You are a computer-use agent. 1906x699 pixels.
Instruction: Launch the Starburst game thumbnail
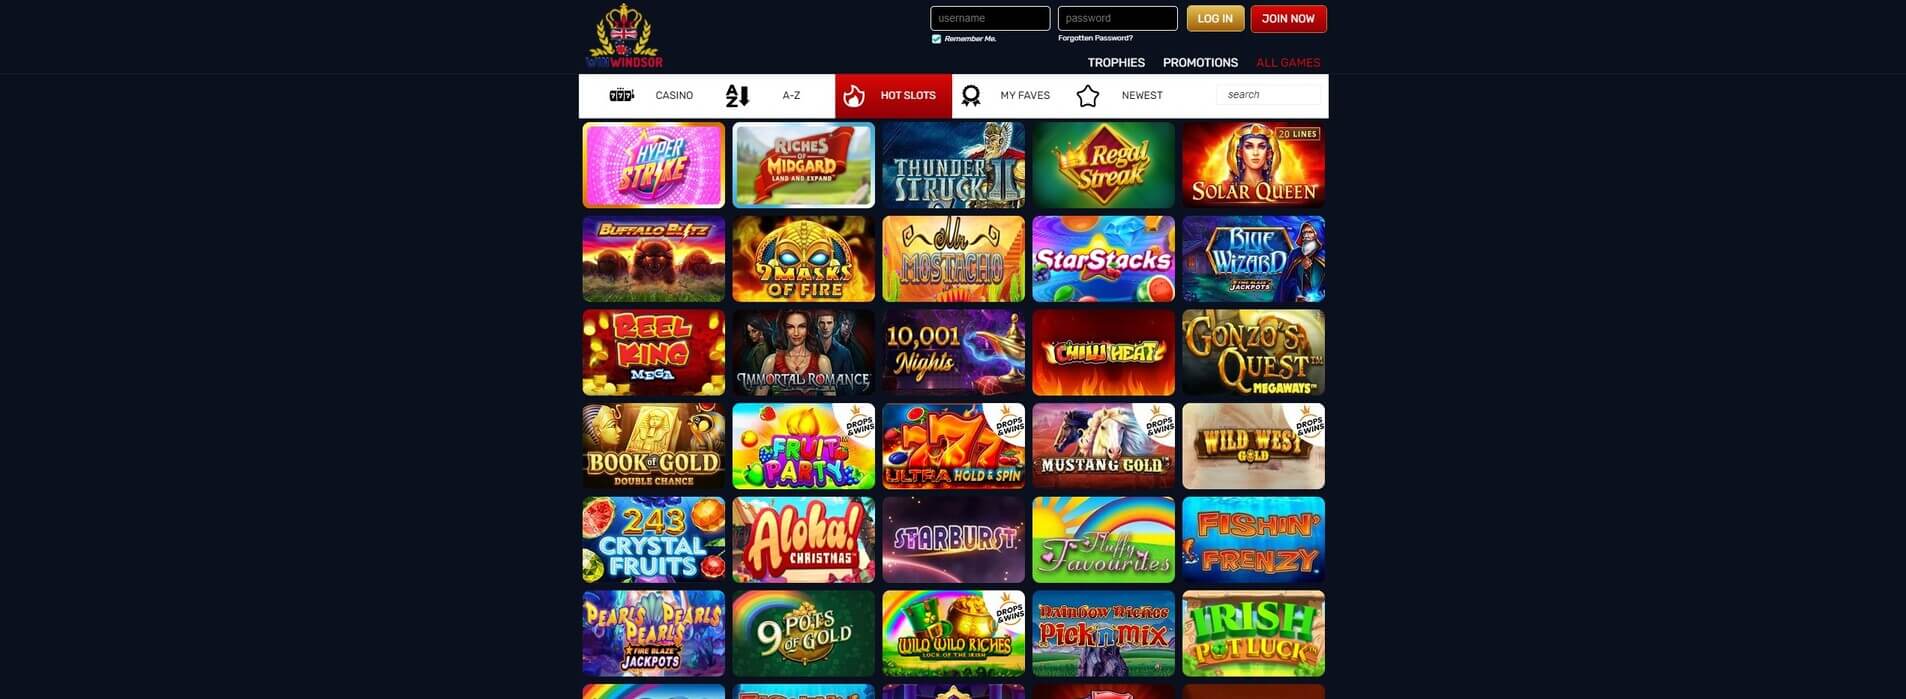click(x=953, y=540)
